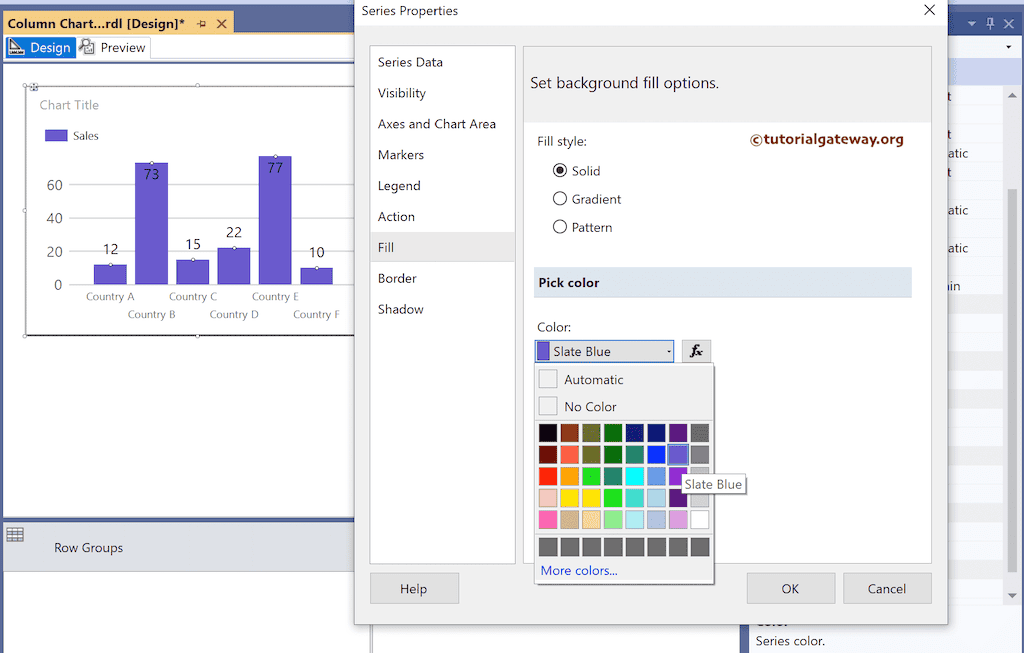
Task: Close the Column Chart rdl document tab
Action: (221, 24)
